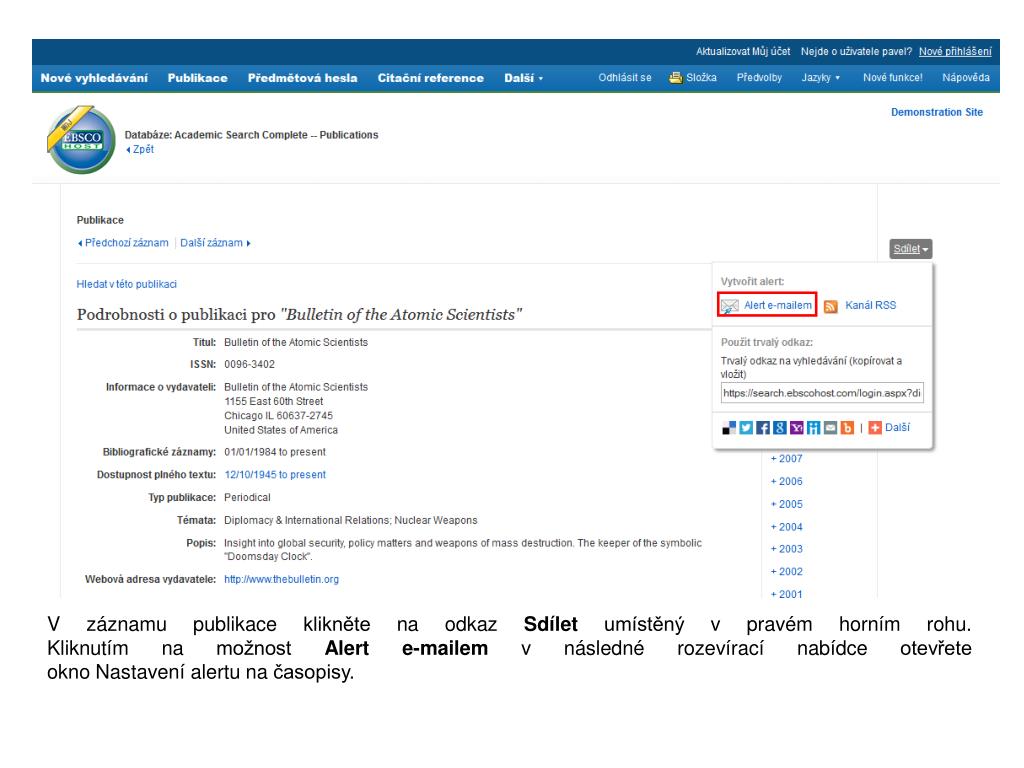Expand the 2005 year listing
Image resolution: width=1024 pixels, height=768 pixels.
pyautogui.click(x=786, y=504)
